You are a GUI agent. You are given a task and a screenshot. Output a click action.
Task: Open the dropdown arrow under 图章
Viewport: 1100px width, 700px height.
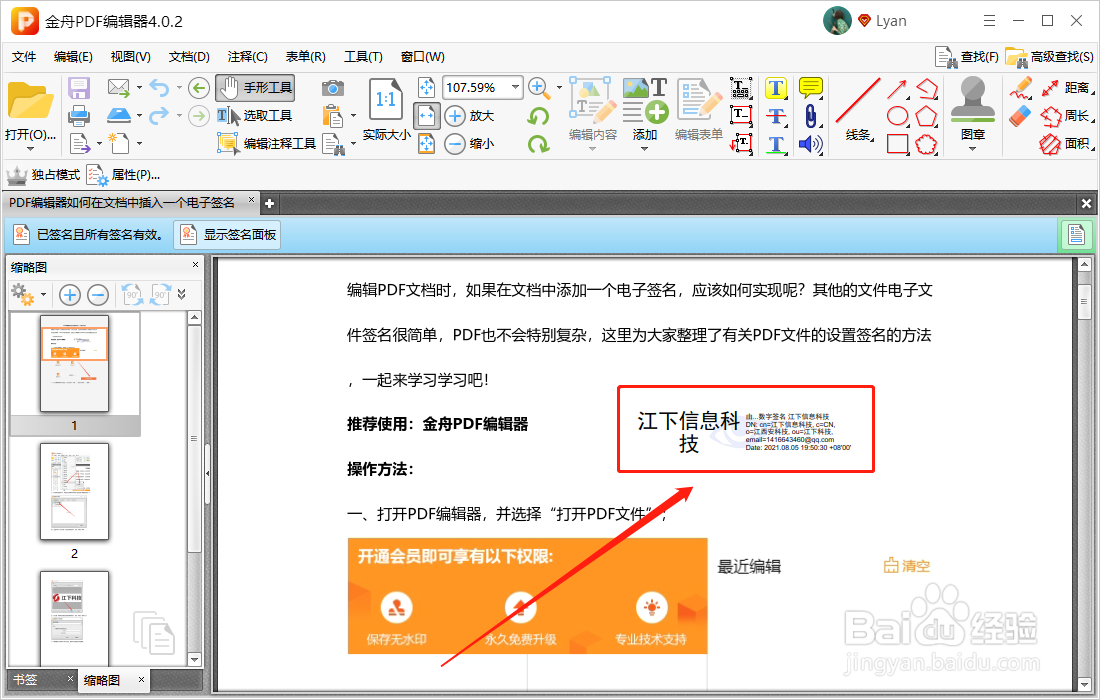coord(972,149)
